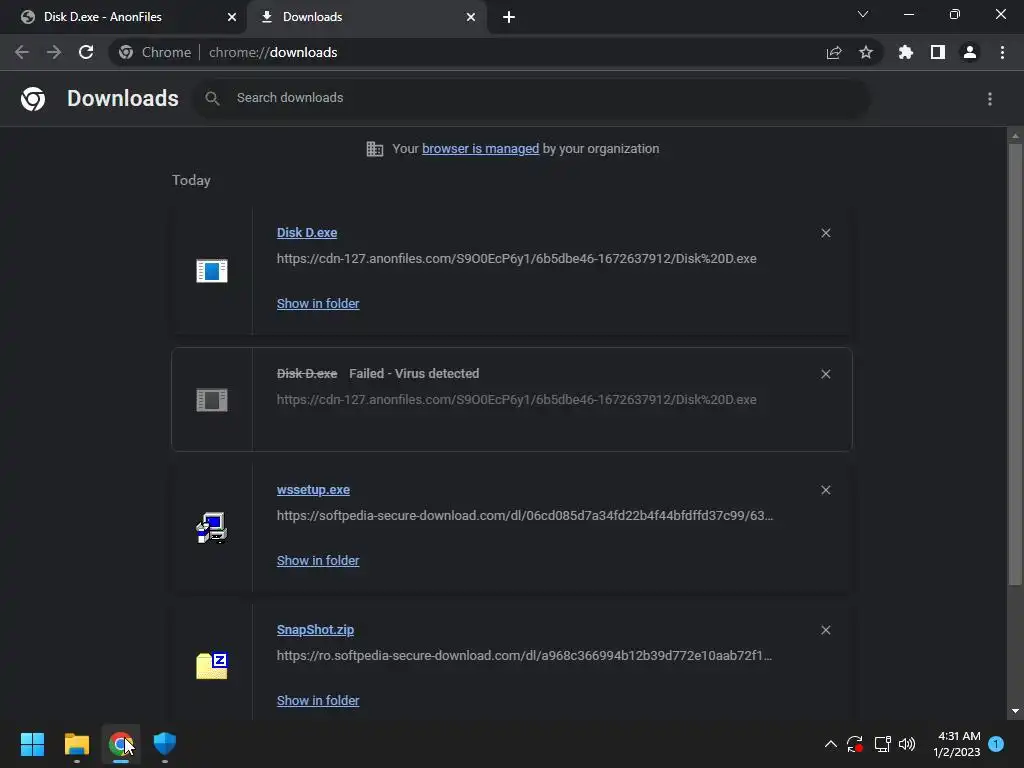Open the SnapShot.zip download link
Image resolution: width=1024 pixels, height=768 pixels.
(315, 630)
